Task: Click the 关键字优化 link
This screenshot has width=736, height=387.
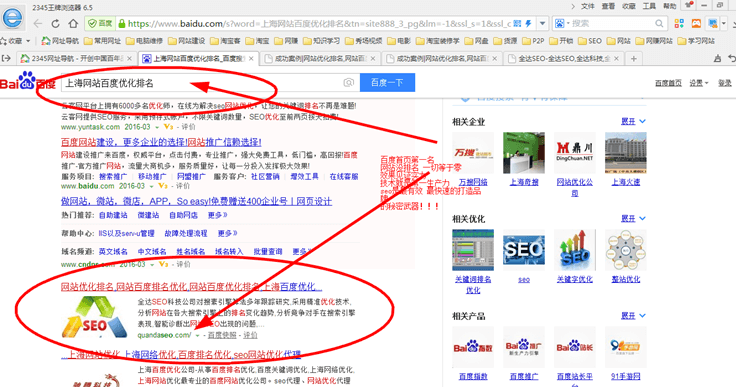Action: pyautogui.click(x=575, y=279)
